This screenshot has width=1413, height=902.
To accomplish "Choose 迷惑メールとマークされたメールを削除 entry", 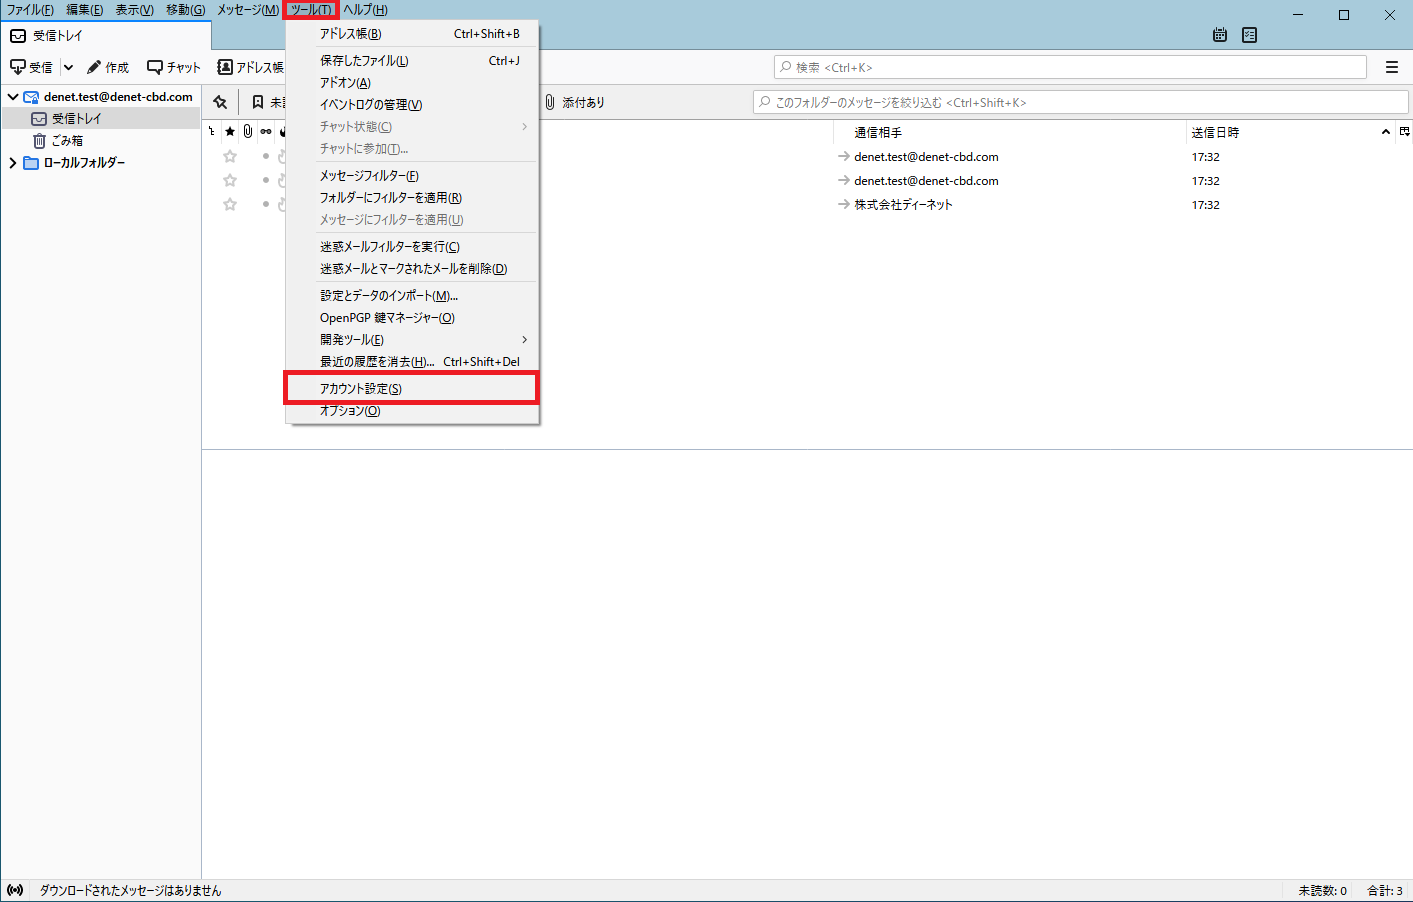I will pyautogui.click(x=412, y=269).
